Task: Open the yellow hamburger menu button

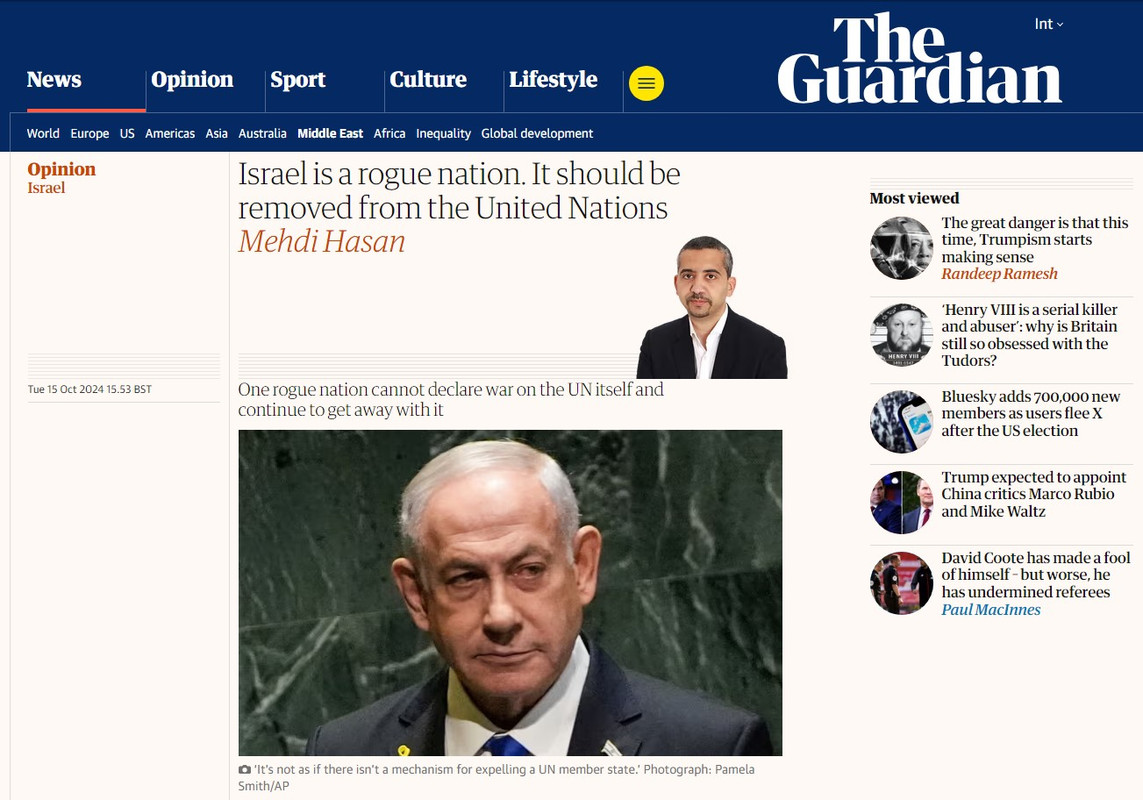Action: 646,83
